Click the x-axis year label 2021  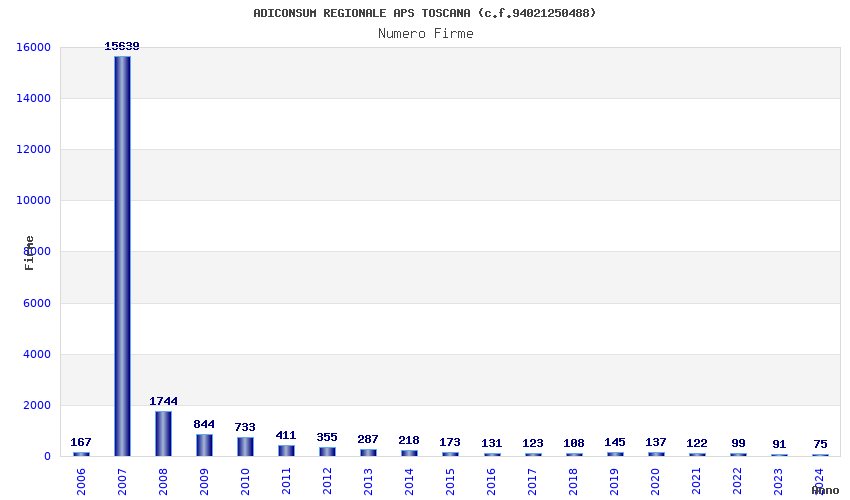tap(697, 482)
